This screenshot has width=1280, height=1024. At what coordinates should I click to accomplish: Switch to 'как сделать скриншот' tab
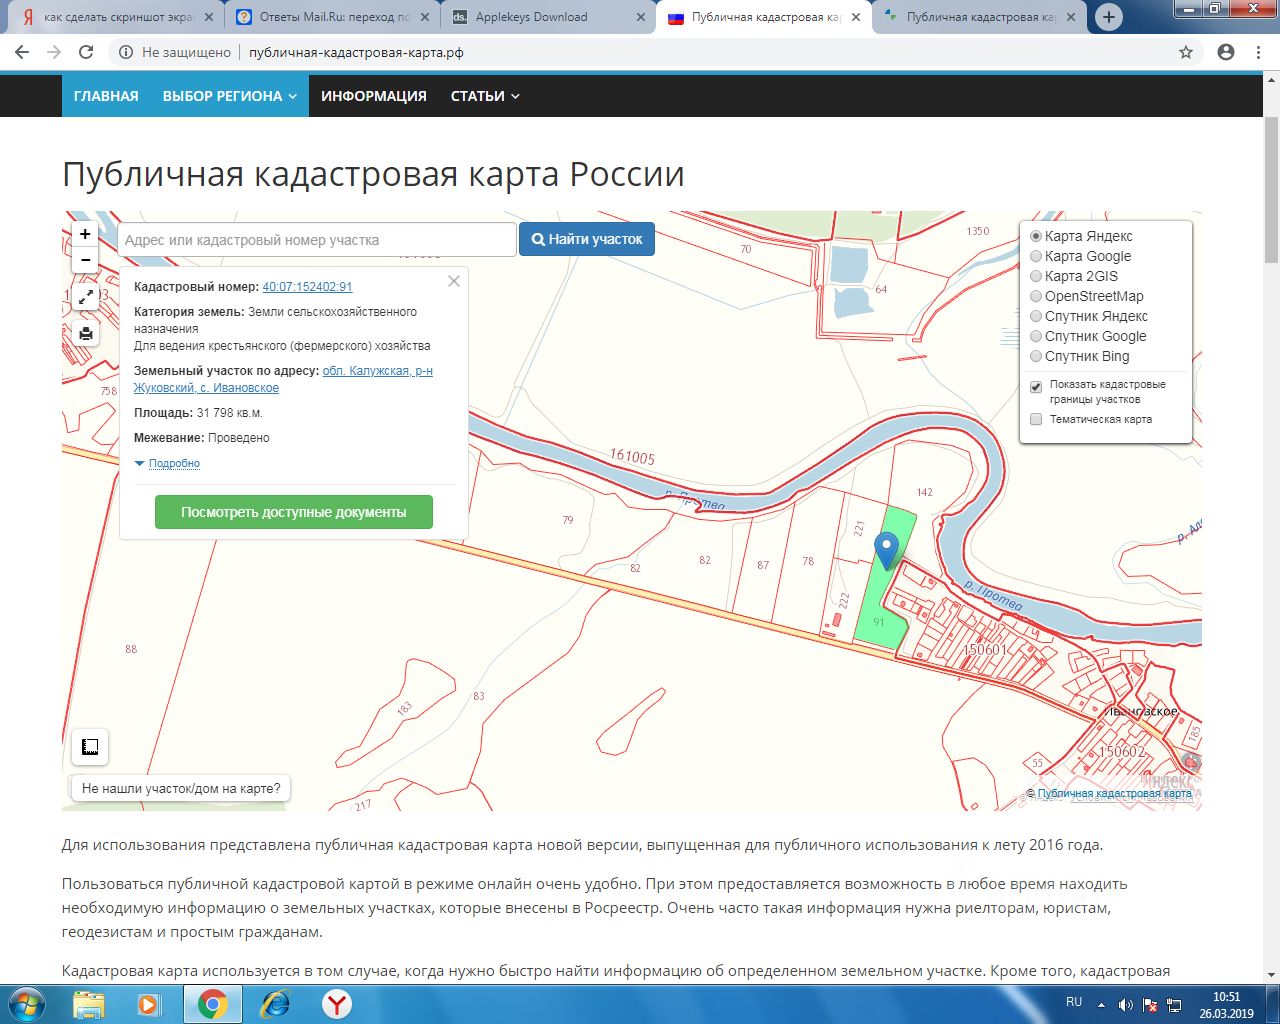click(x=117, y=17)
